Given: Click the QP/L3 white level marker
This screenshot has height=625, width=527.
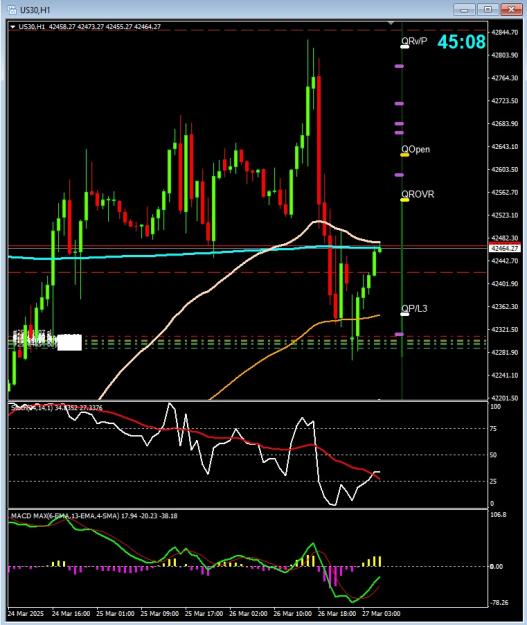Looking at the screenshot, I should [x=405, y=314].
